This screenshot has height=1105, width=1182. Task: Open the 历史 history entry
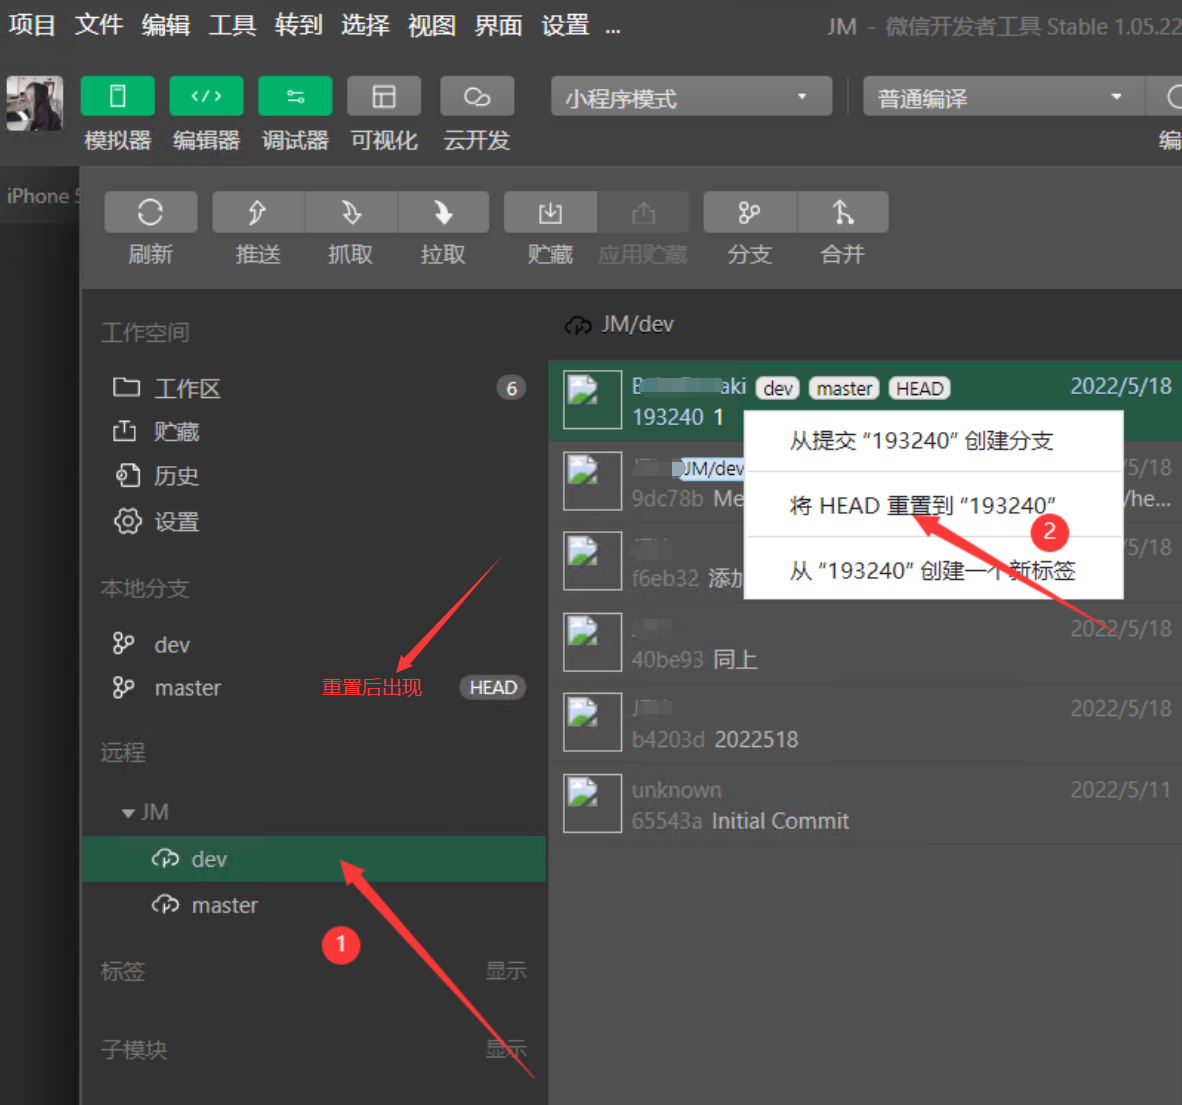pos(313,476)
